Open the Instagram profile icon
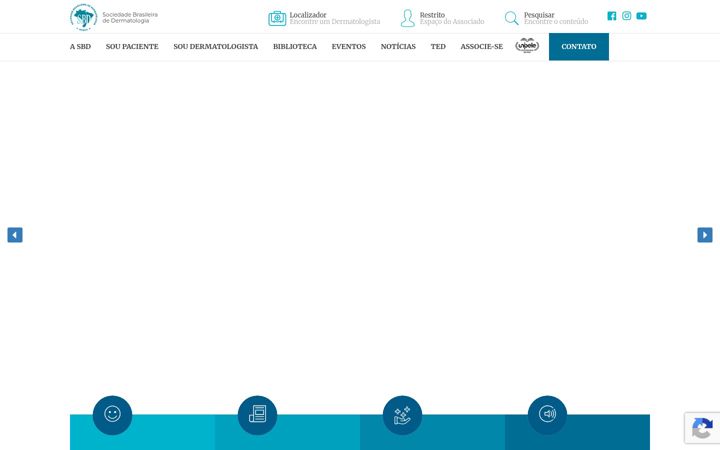This screenshot has height=450, width=720. [x=626, y=16]
